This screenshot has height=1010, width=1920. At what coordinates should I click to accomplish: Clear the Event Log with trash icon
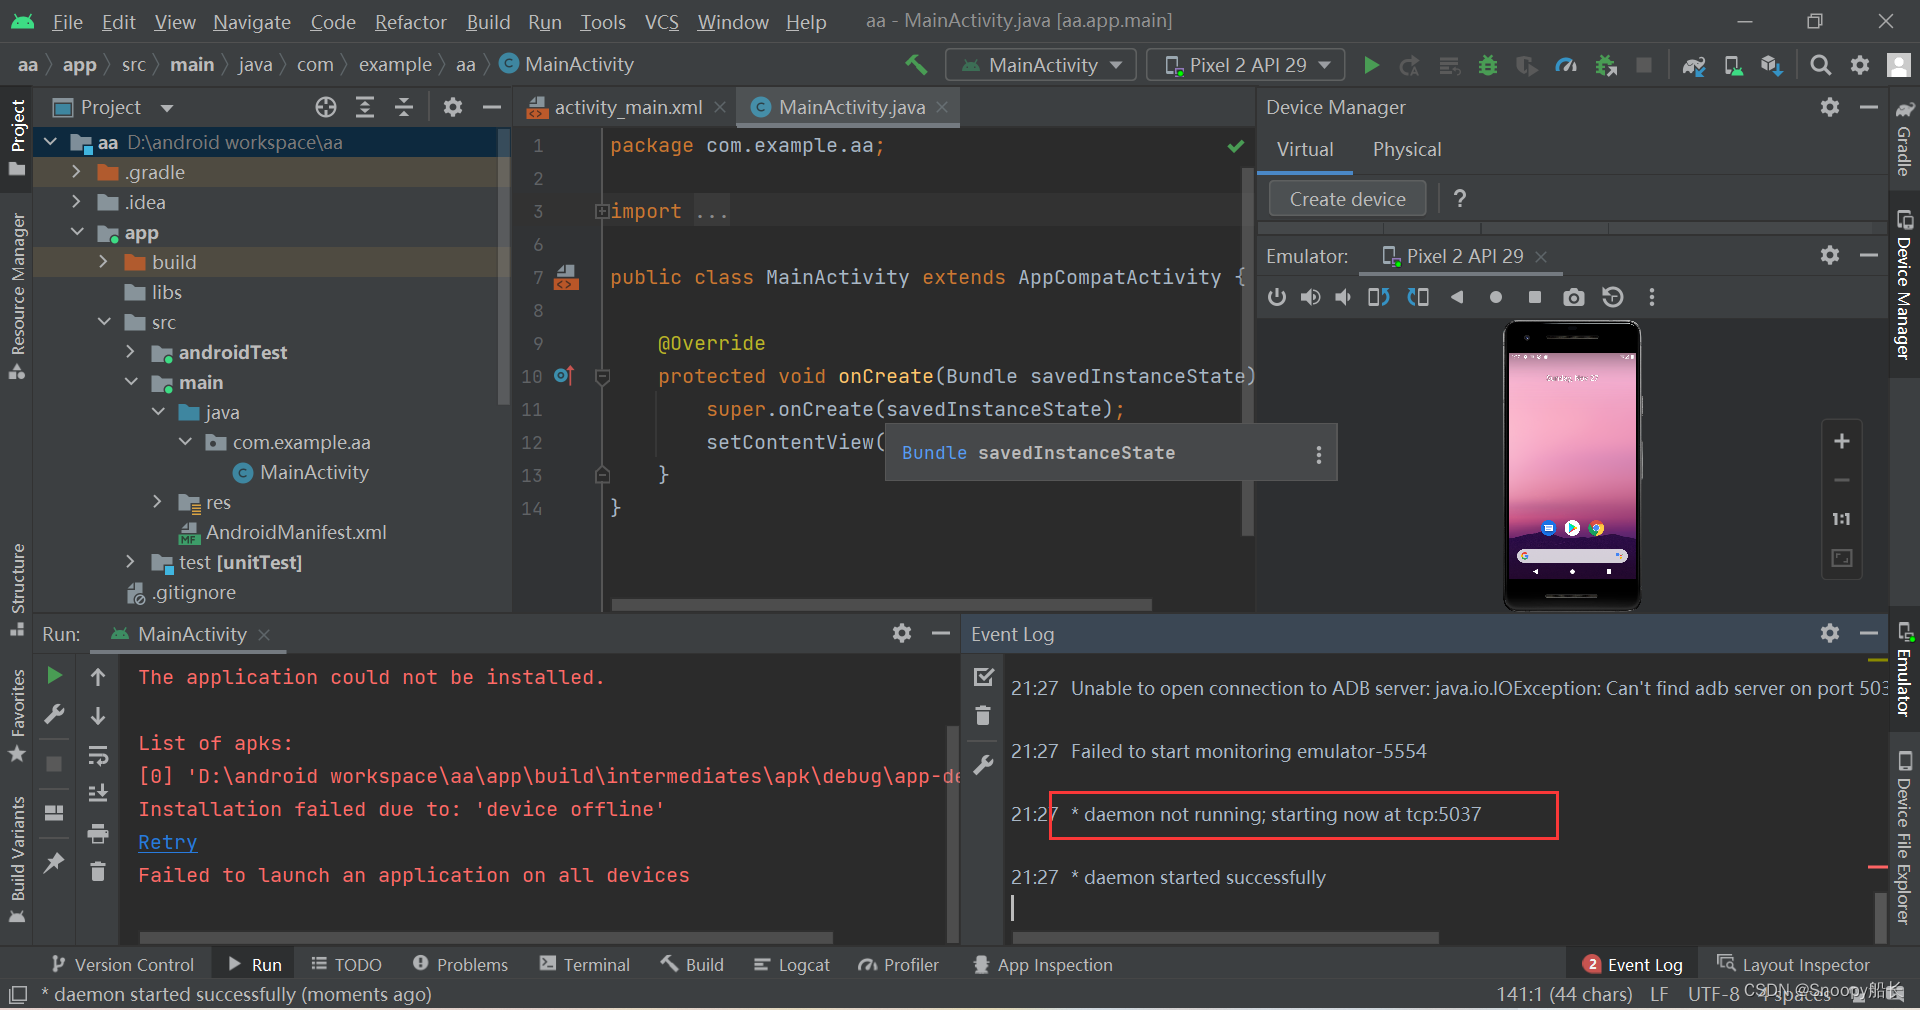point(983,715)
